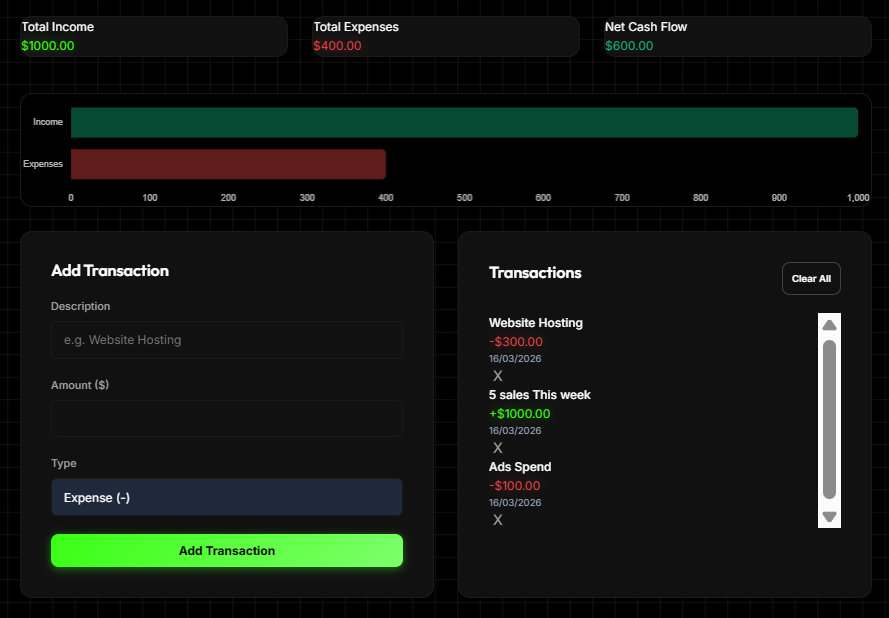Click the red Expenses bar in chart
Image resolution: width=889 pixels, height=618 pixels.
[228, 164]
